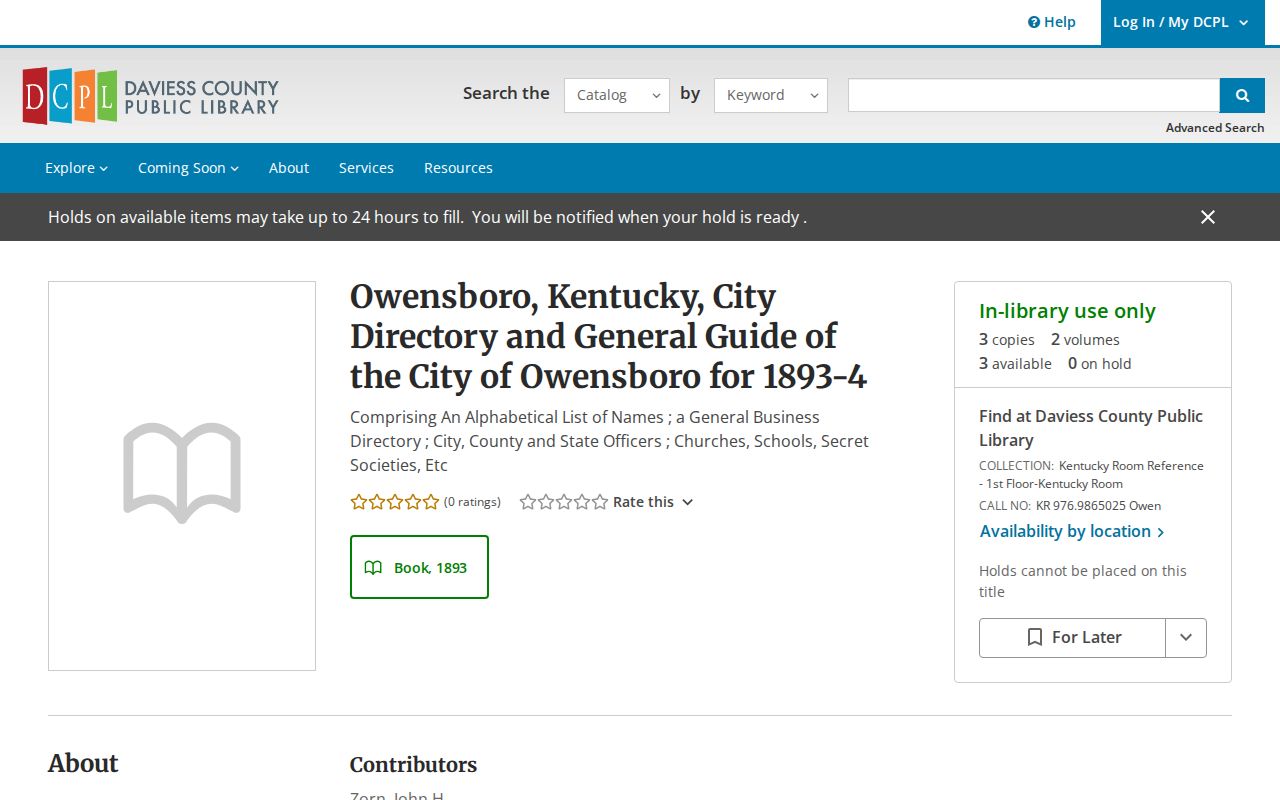Open the Help link with question icon
Viewport: 1280px width, 800px height.
(1052, 22)
